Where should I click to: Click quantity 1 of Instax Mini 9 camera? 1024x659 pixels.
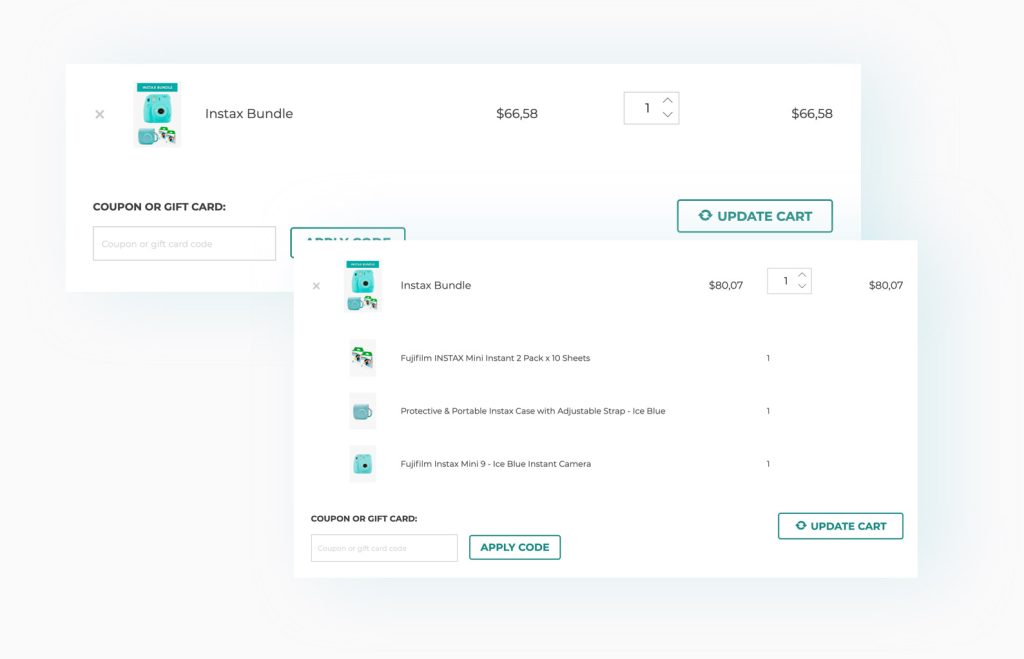[x=768, y=464]
